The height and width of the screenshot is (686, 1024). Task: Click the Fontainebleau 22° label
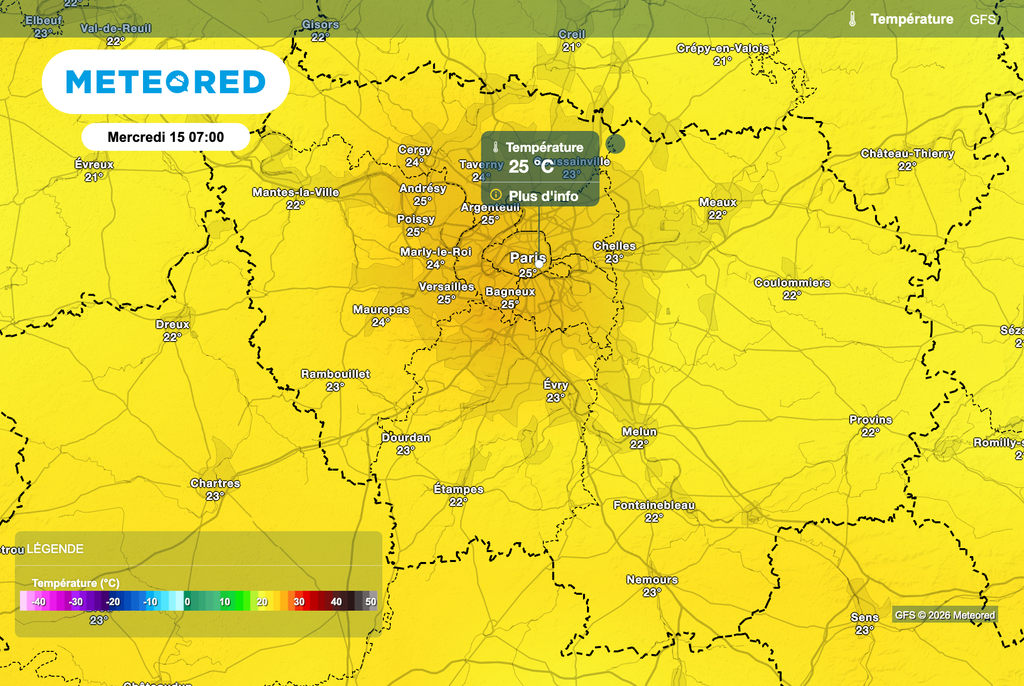(654, 511)
